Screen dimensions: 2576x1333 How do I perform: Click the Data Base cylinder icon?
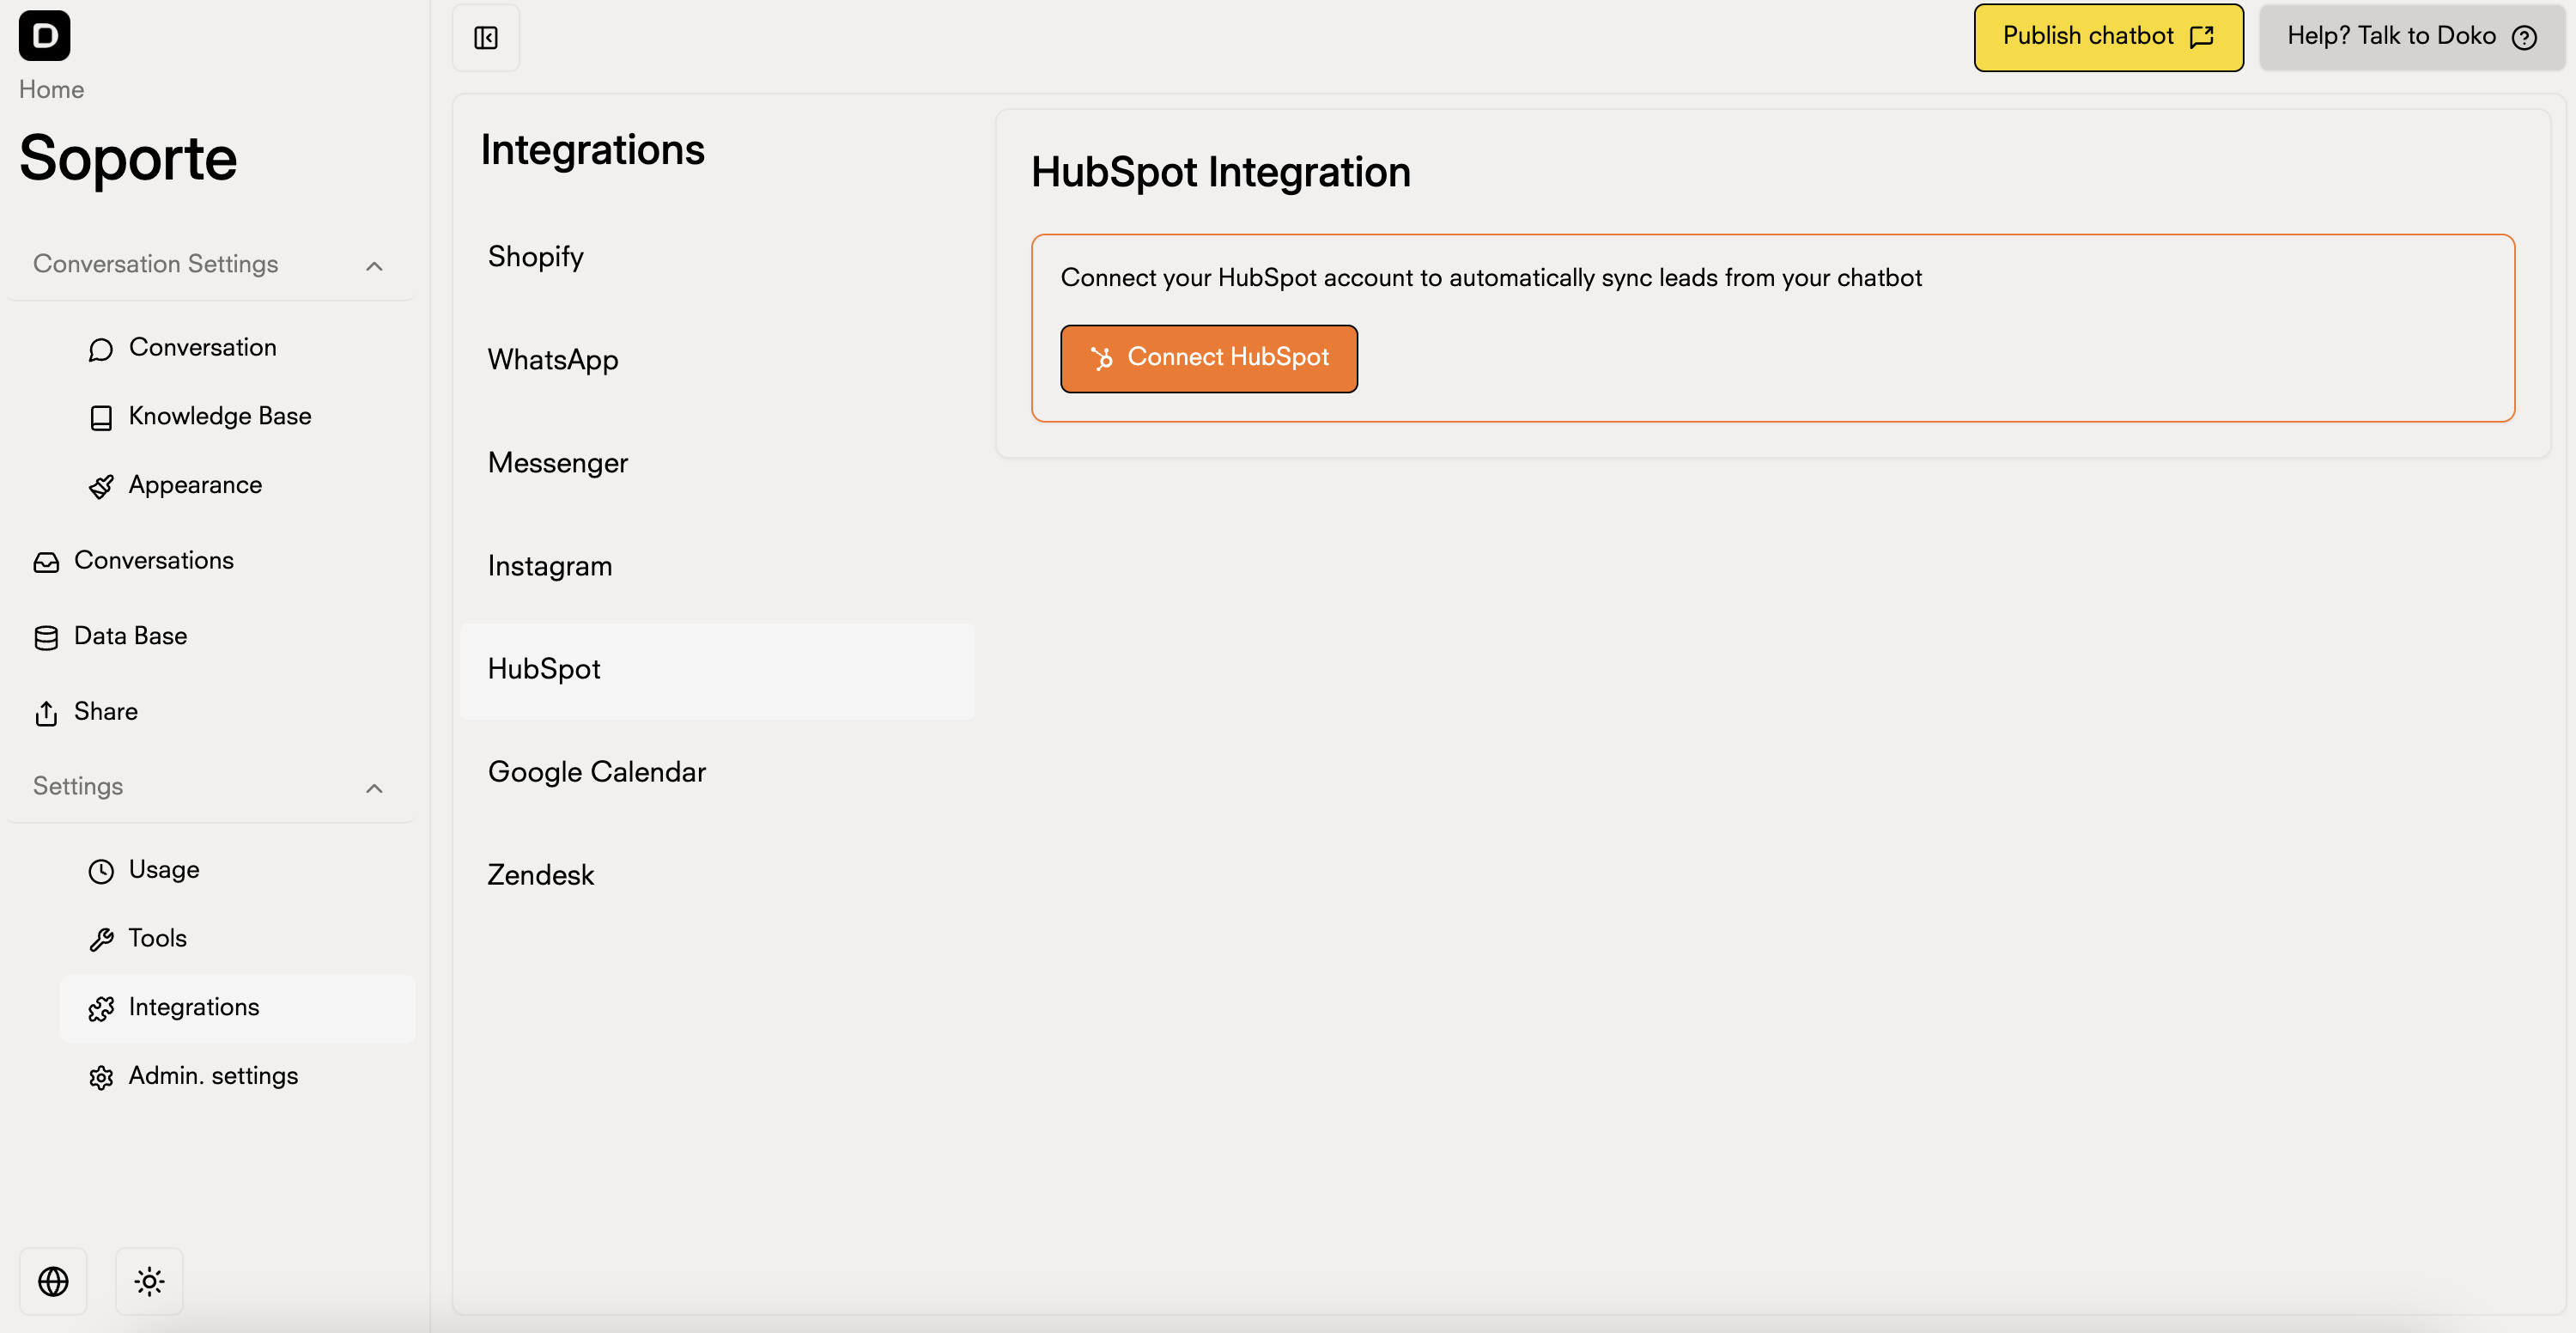click(x=46, y=637)
